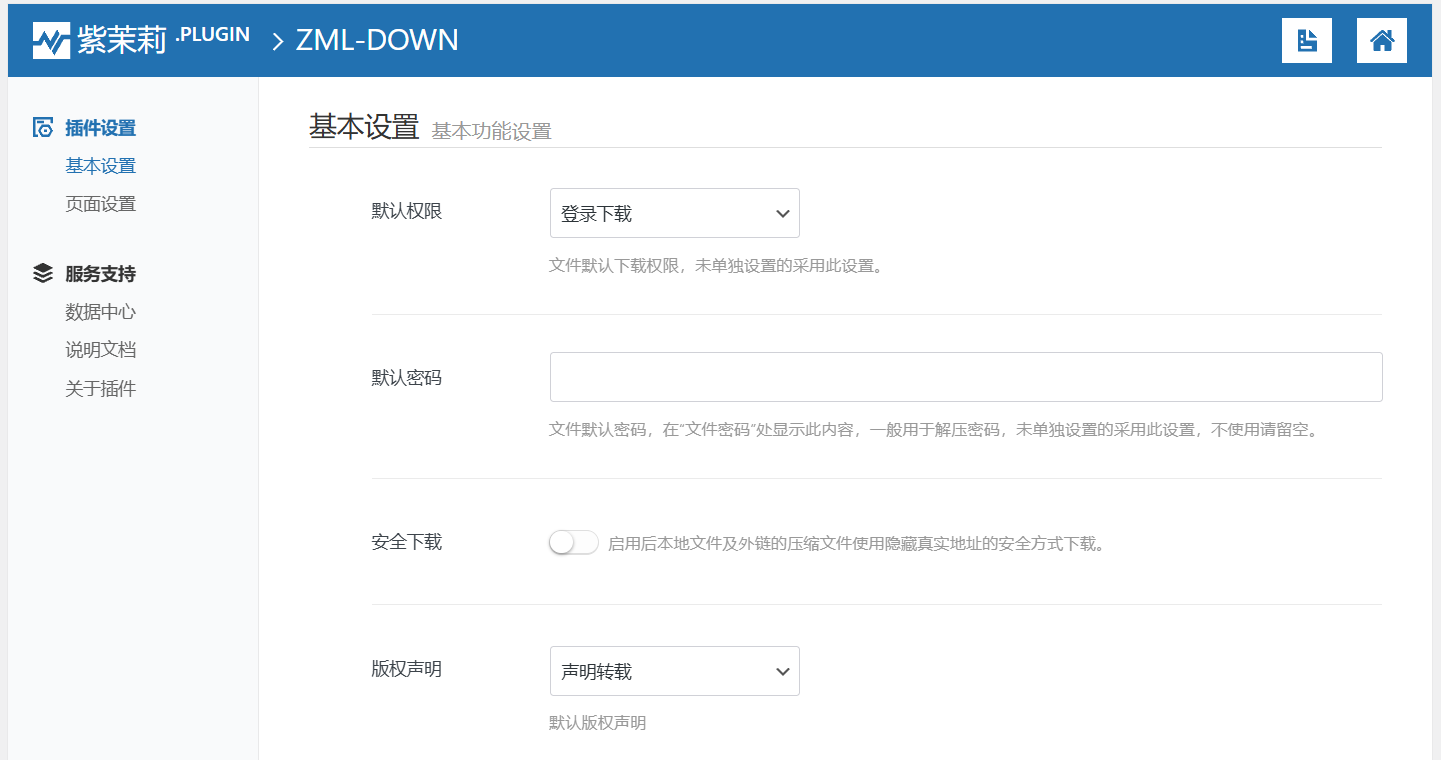Click the 紫茉莉 logo icon

(x=52, y=40)
